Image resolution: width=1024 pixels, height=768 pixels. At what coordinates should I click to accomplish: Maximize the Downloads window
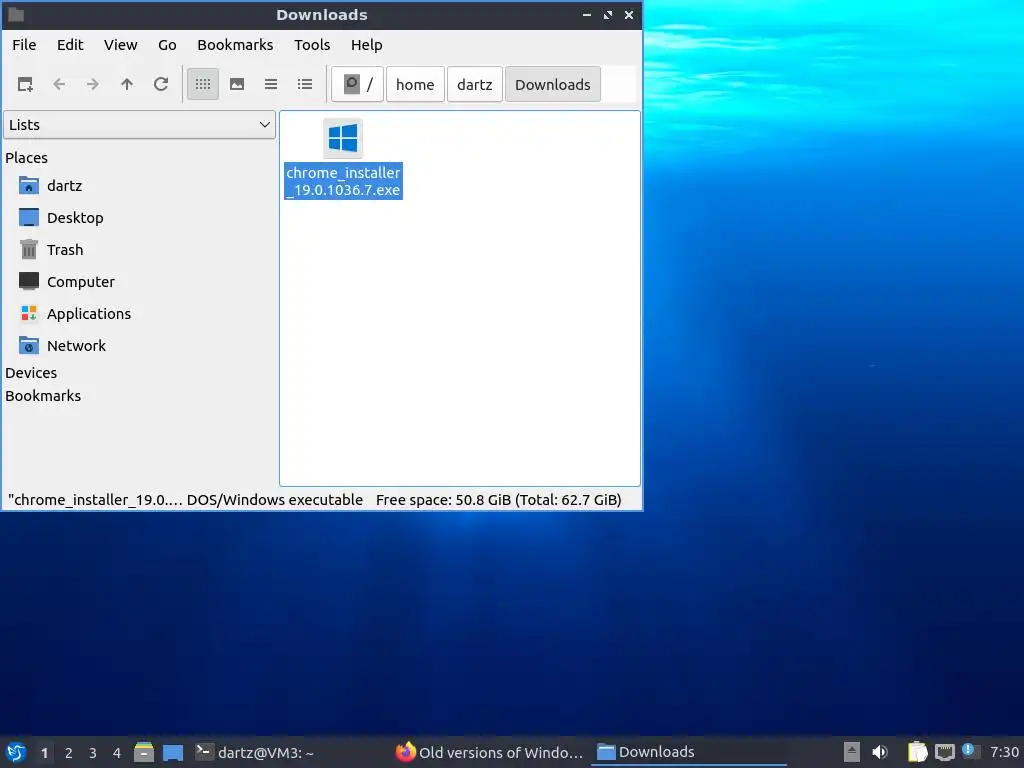click(x=608, y=15)
